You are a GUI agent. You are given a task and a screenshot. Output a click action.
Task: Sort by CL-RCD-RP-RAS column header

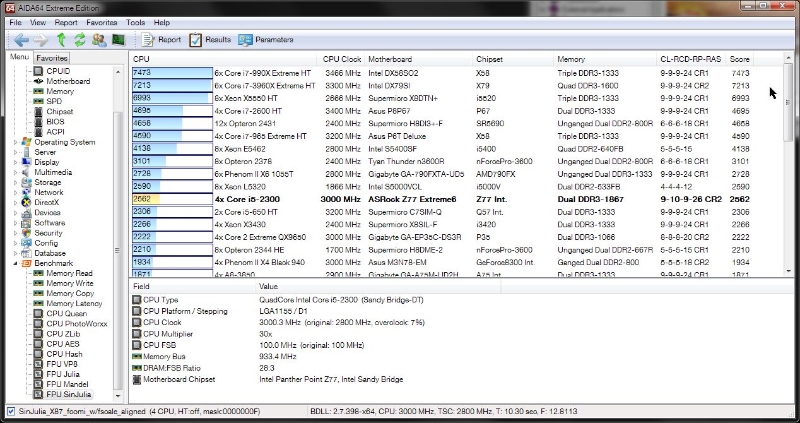tap(691, 59)
